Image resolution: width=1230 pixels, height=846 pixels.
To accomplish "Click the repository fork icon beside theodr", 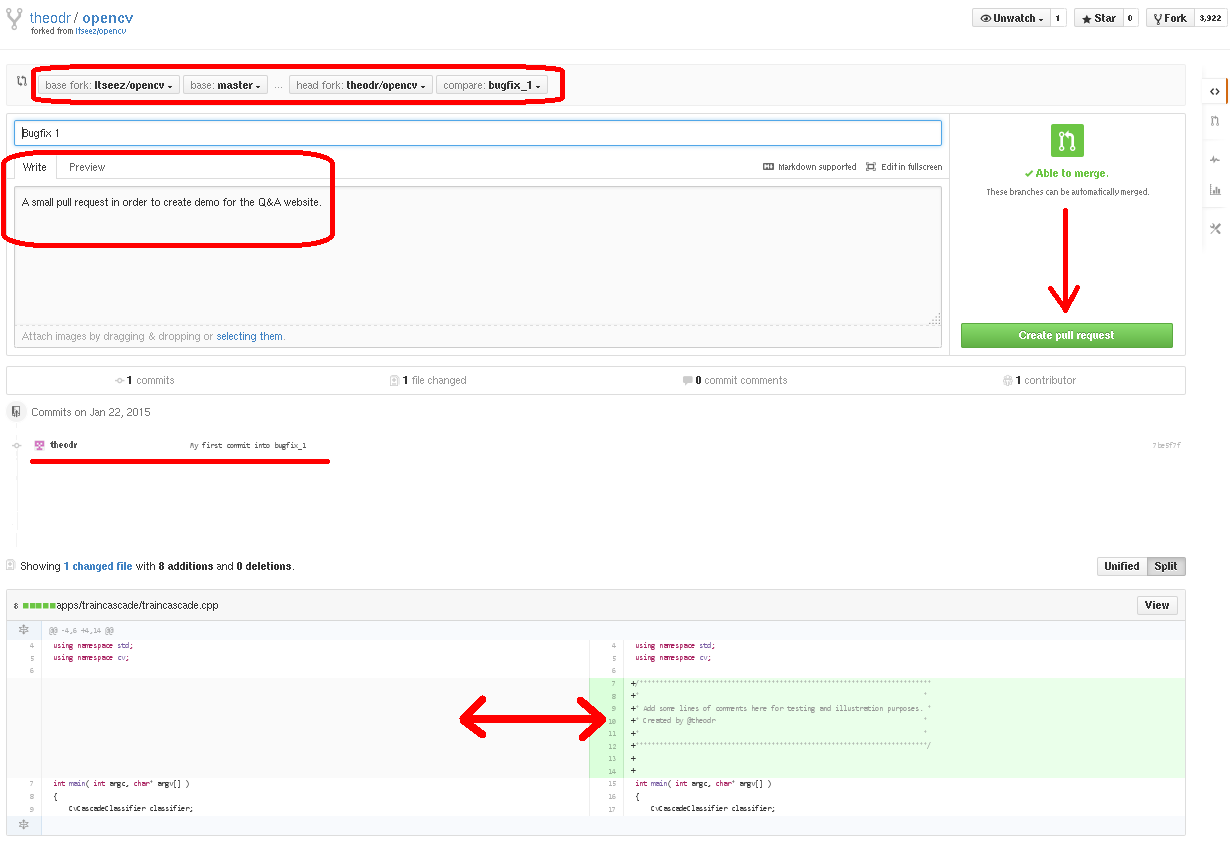I will 13,19.
